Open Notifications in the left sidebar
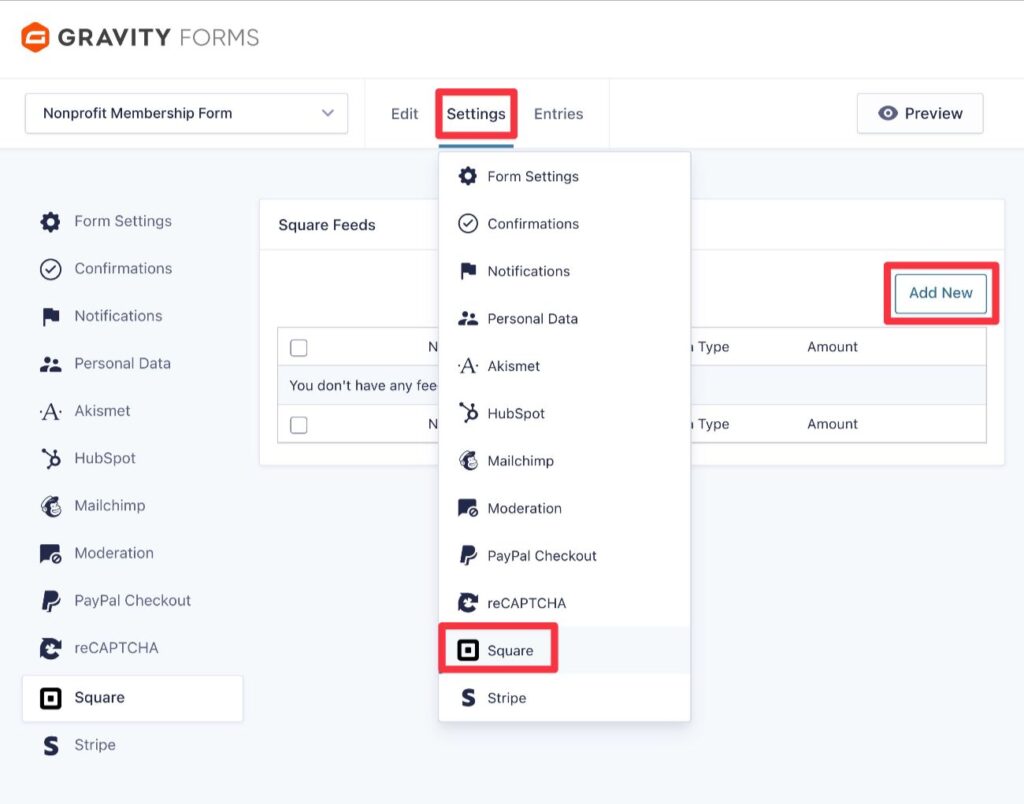Image resolution: width=1024 pixels, height=804 pixels. pos(133,316)
